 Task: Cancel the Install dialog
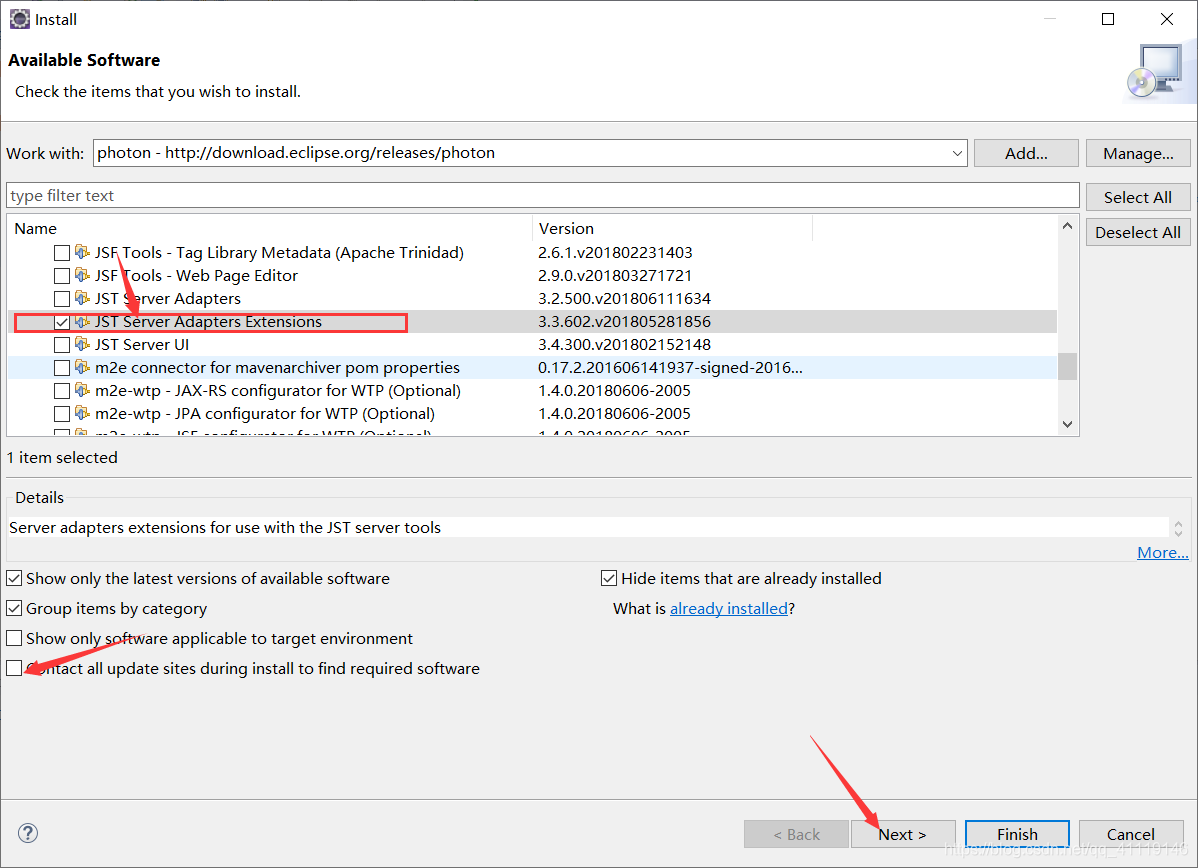(1131, 834)
